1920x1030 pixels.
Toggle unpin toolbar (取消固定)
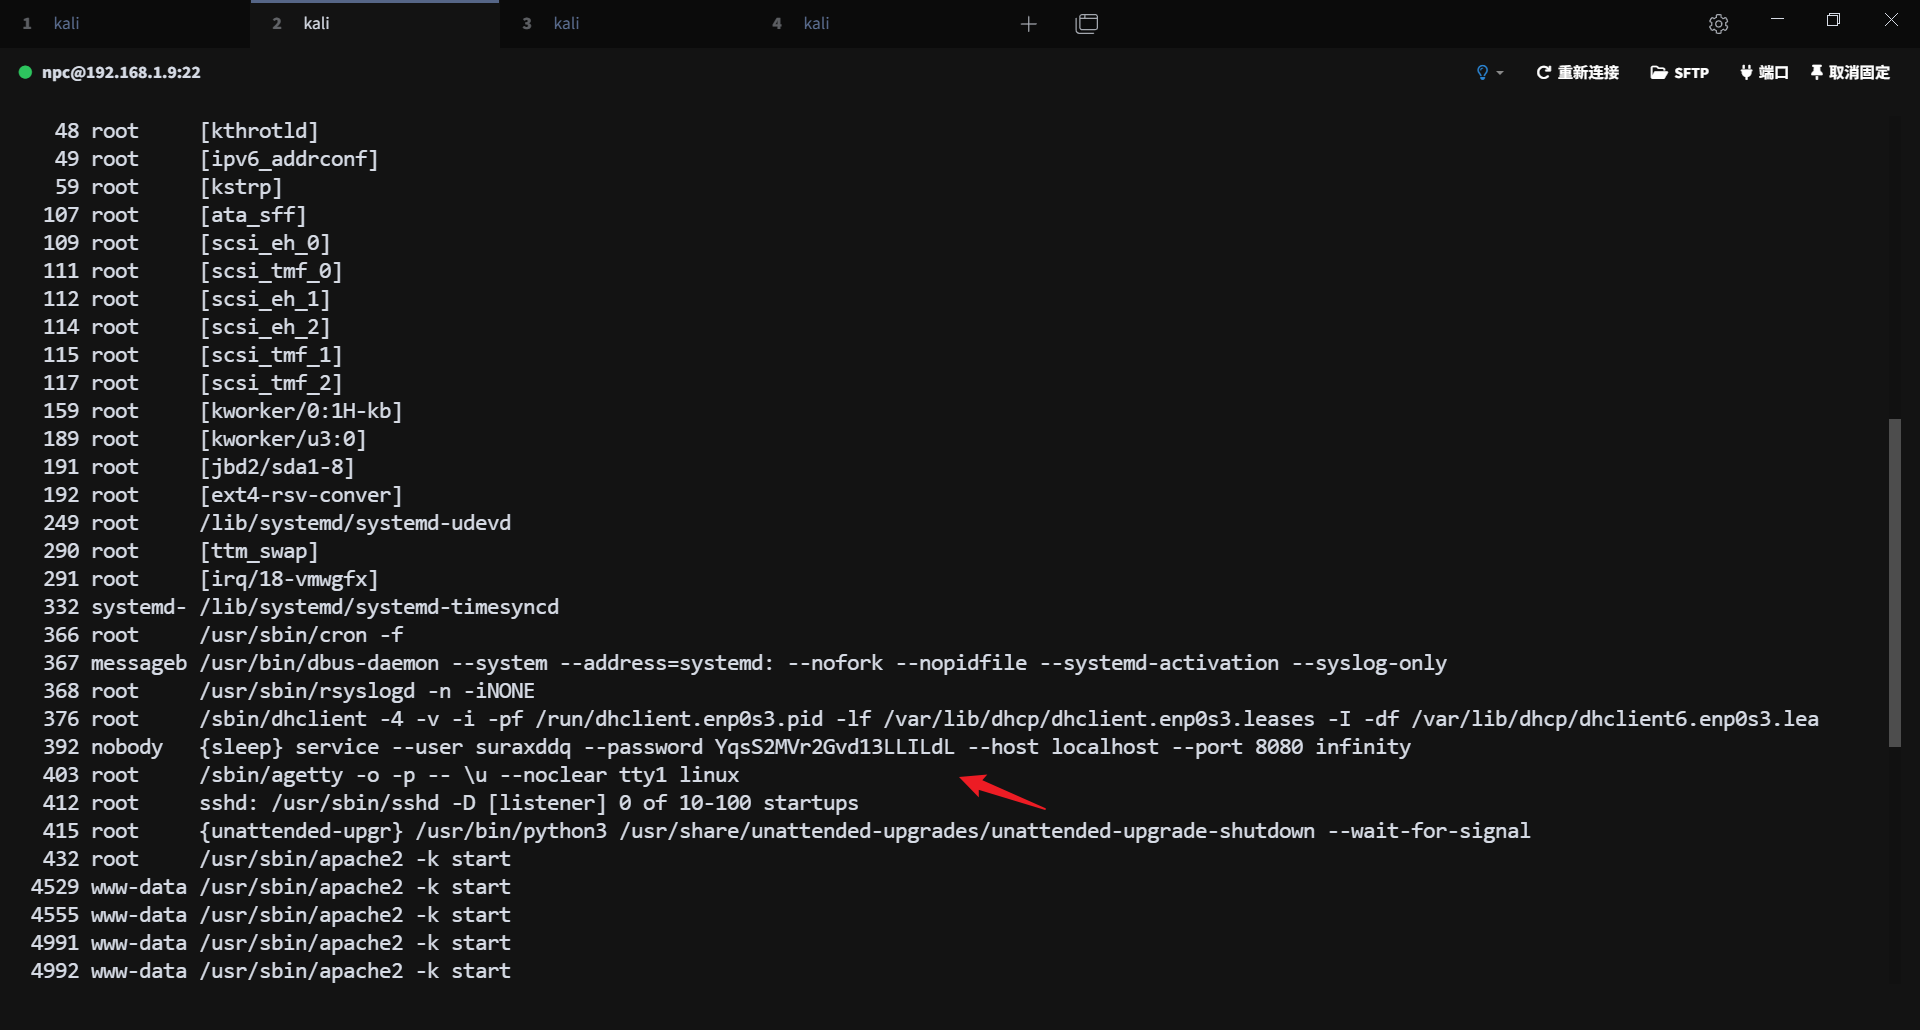pos(1850,72)
